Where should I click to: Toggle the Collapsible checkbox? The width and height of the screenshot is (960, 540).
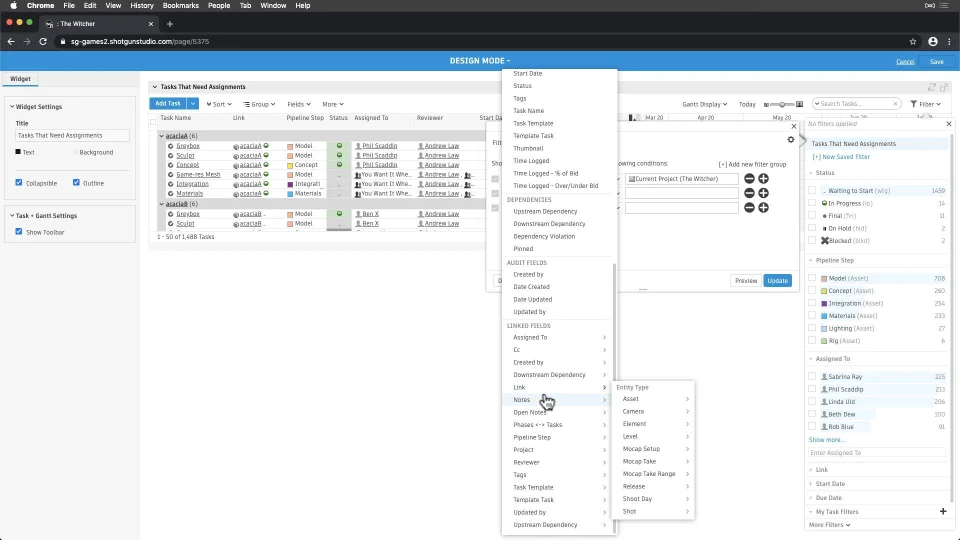18,183
